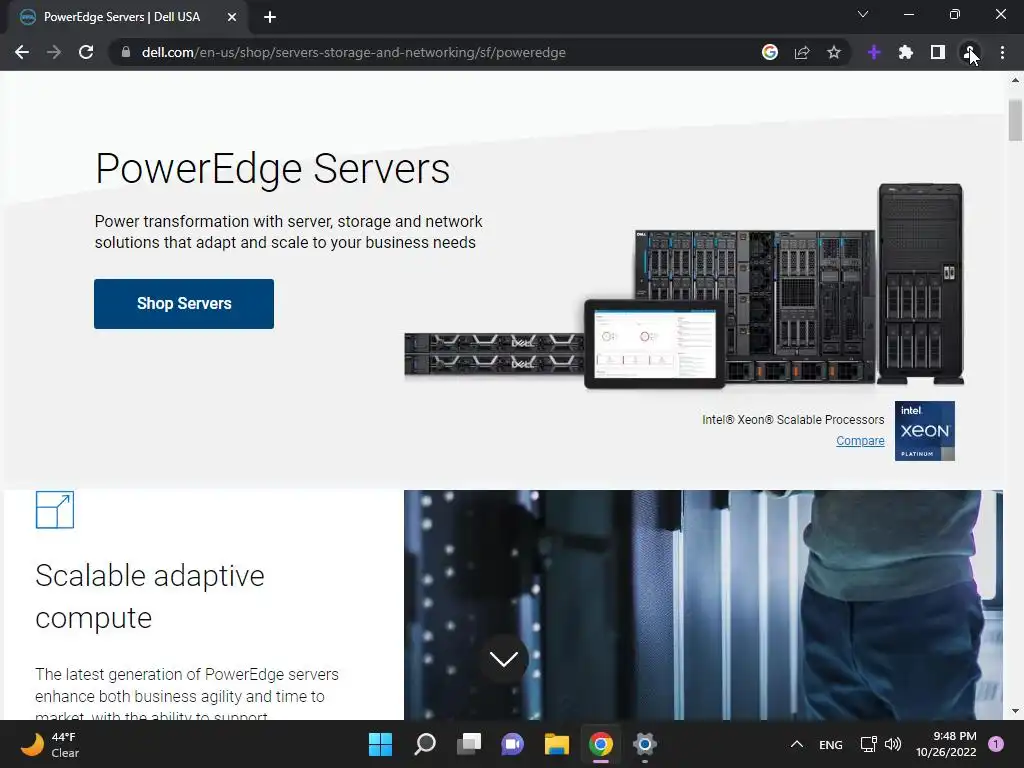Open volume speaker tray icon

point(892,744)
